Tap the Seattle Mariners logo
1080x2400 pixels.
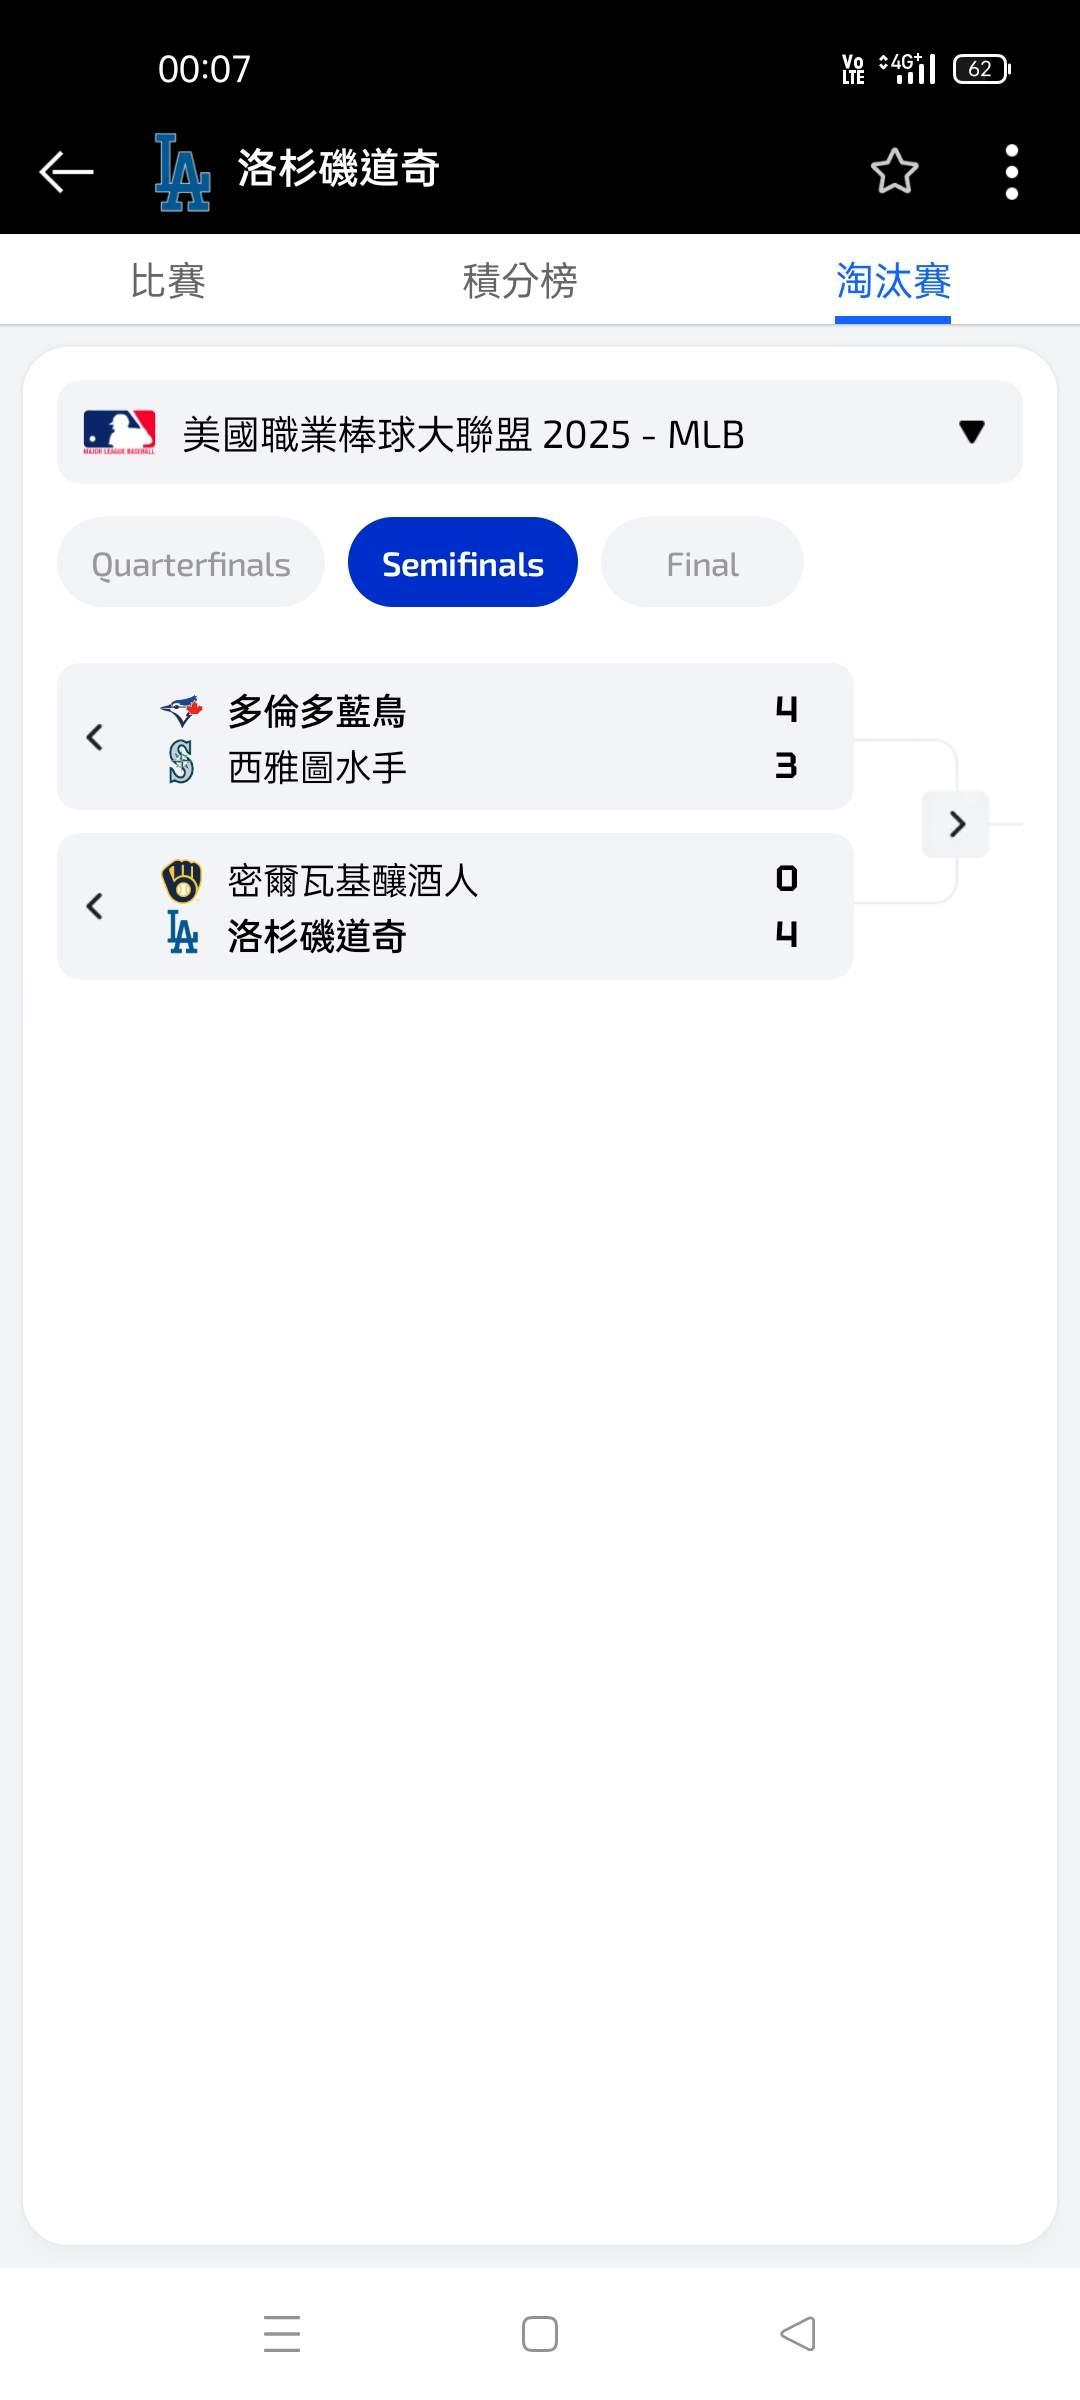tap(182, 763)
